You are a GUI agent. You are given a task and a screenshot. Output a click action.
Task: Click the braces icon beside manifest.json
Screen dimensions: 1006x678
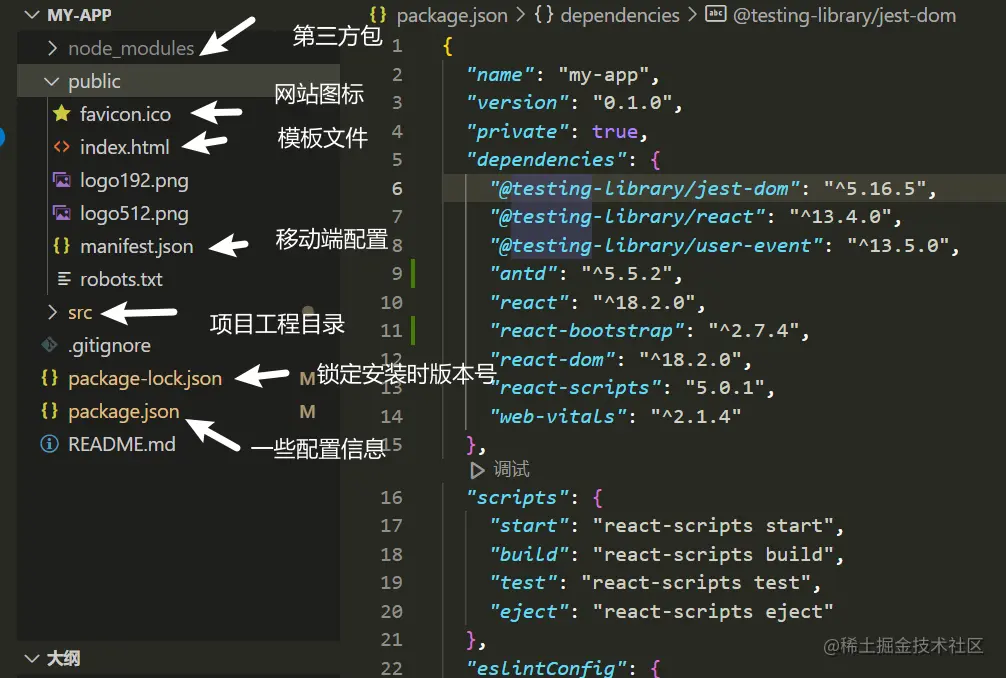tap(62, 246)
